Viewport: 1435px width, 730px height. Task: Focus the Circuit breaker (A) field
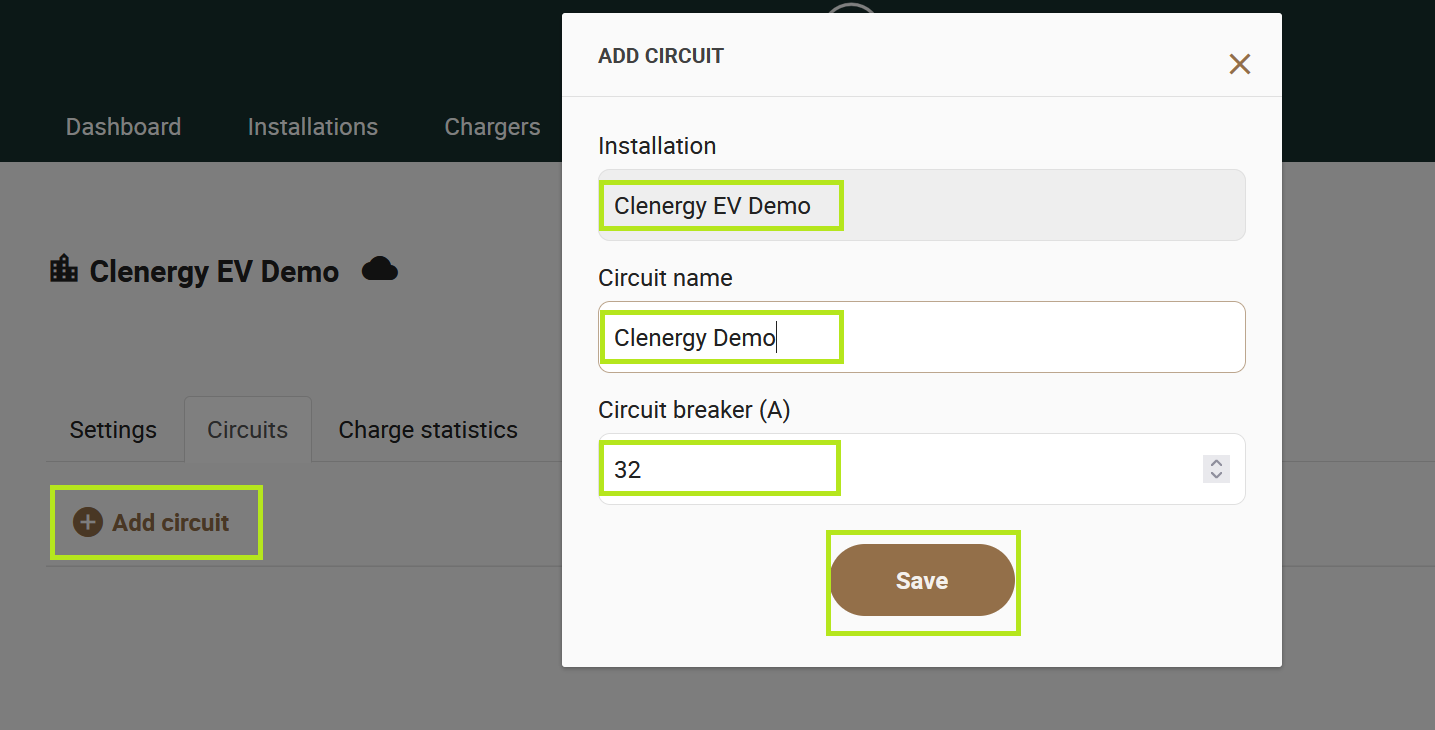(x=922, y=469)
